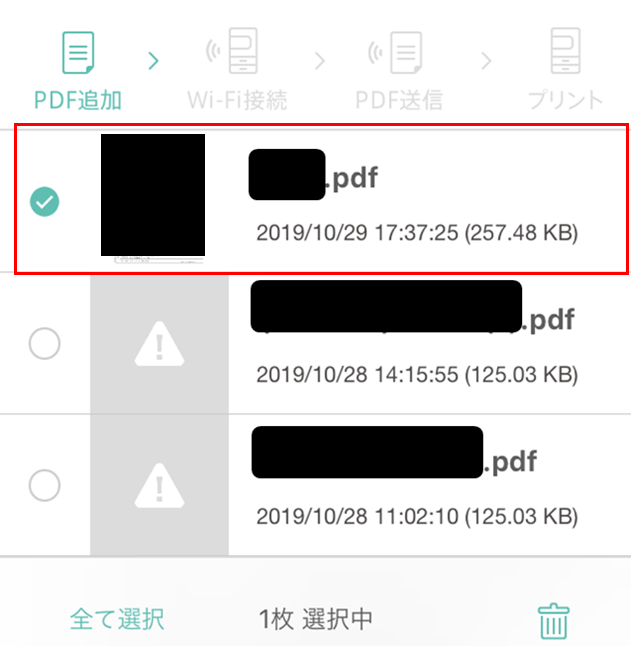Open the first PDF thumbnail preview
This screenshot has width=632, height=655.
153,199
